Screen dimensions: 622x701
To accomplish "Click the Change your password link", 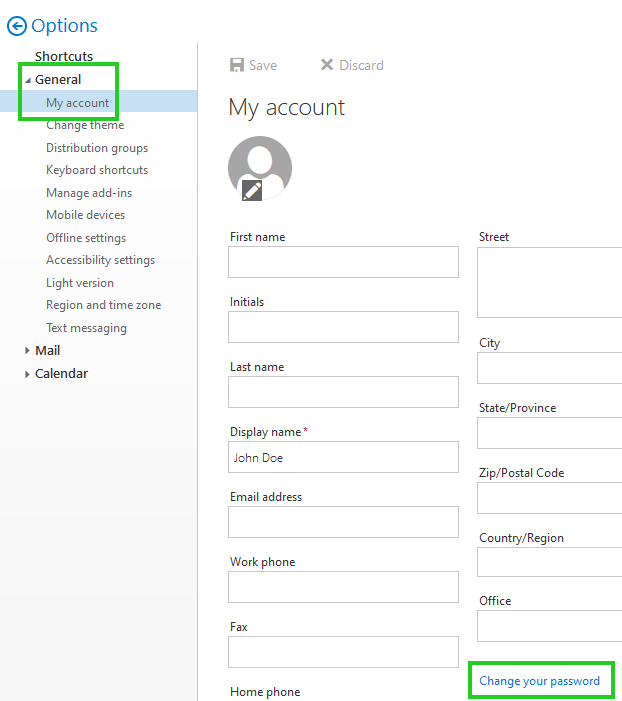I will coord(539,681).
